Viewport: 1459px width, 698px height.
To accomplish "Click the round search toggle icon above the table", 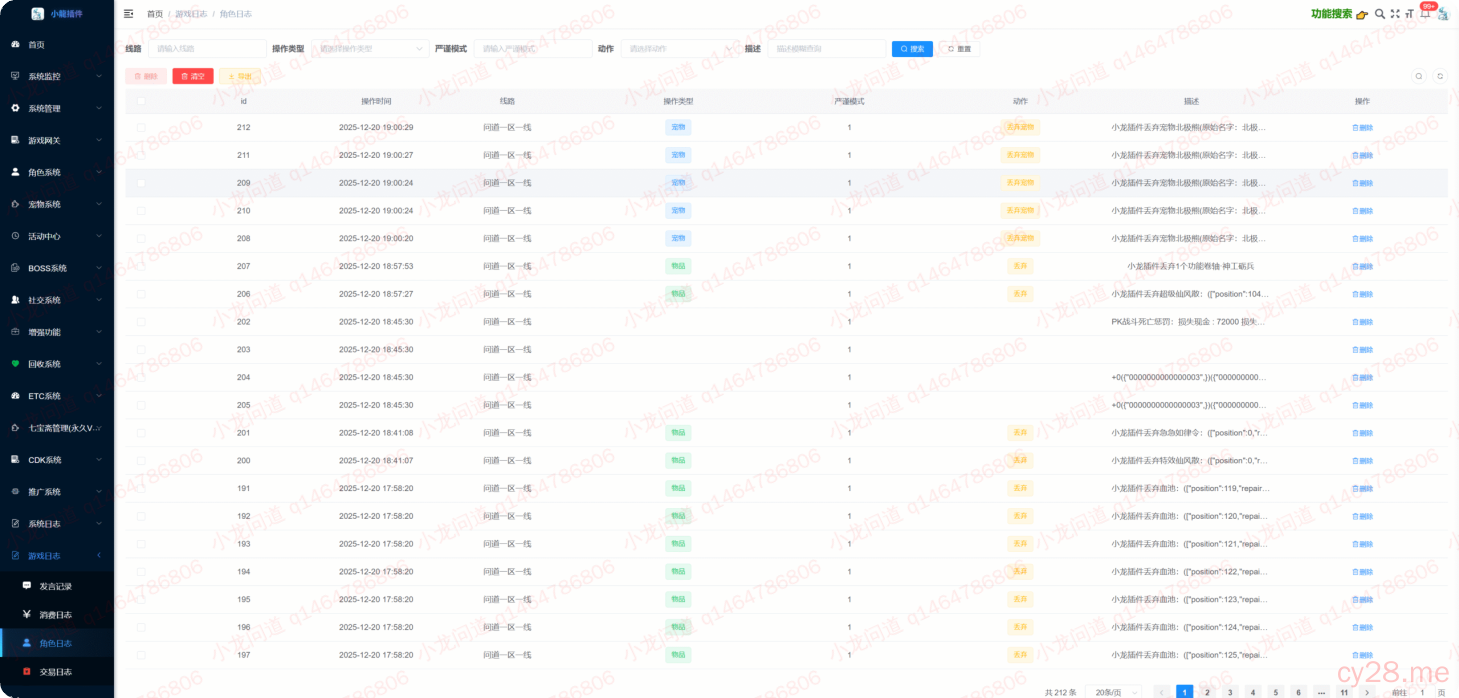I will point(1418,76).
